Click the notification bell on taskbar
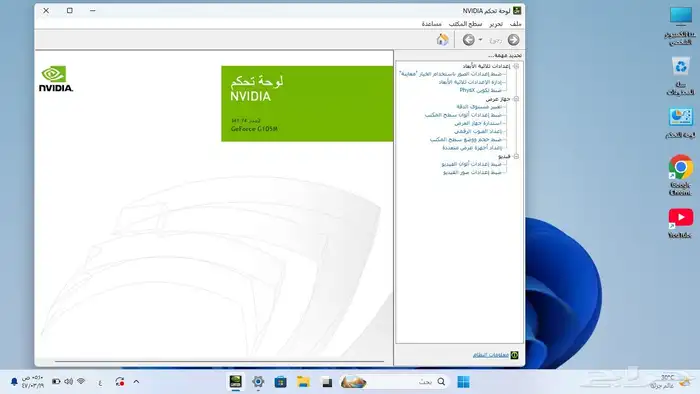Image resolution: width=700 pixels, height=394 pixels. pyautogui.click(x=14, y=382)
